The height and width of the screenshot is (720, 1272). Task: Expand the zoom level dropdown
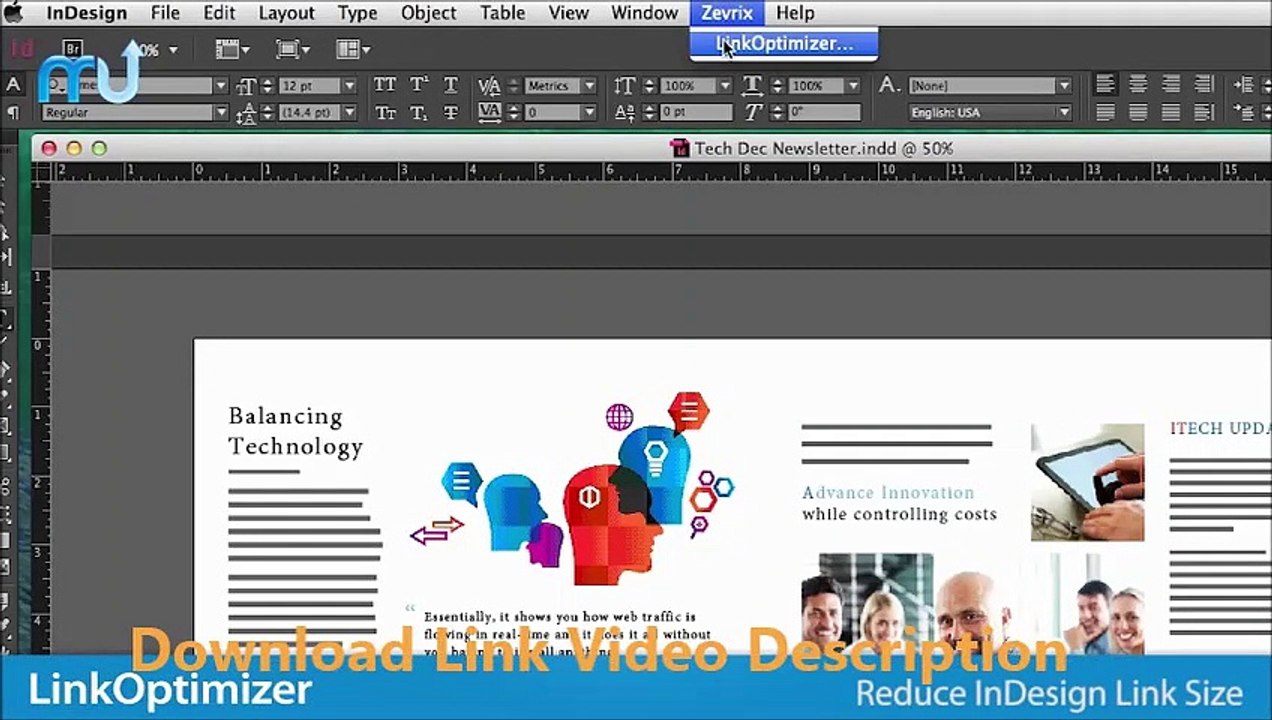pos(173,49)
